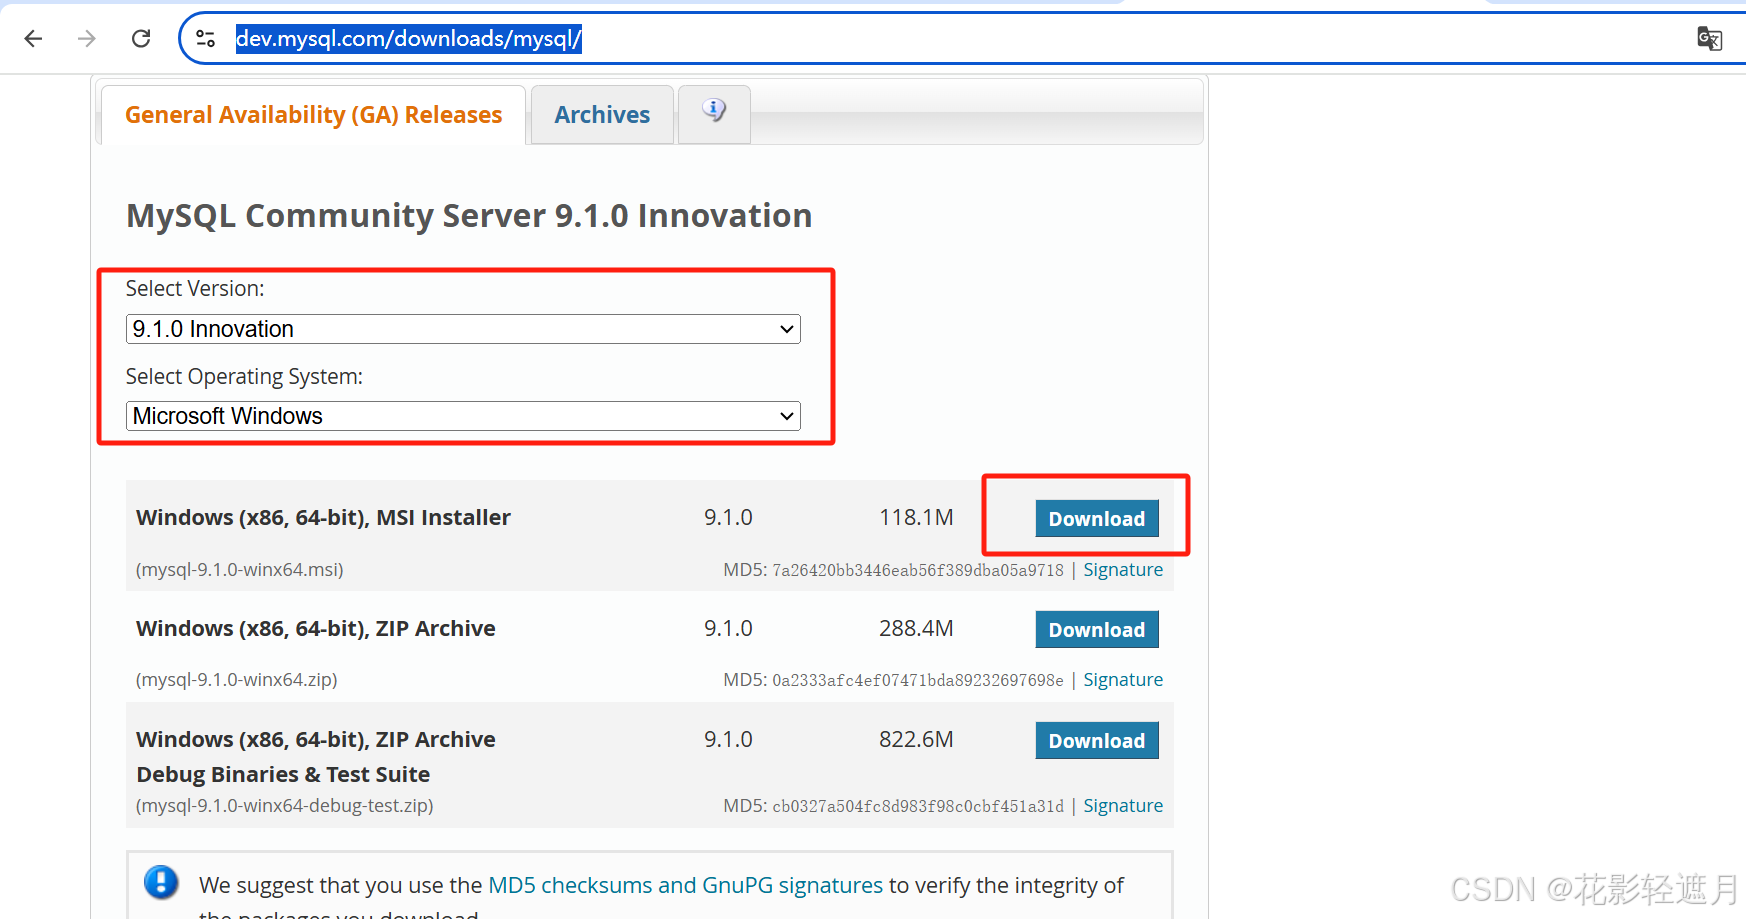Open the information icon tab

(x=714, y=113)
